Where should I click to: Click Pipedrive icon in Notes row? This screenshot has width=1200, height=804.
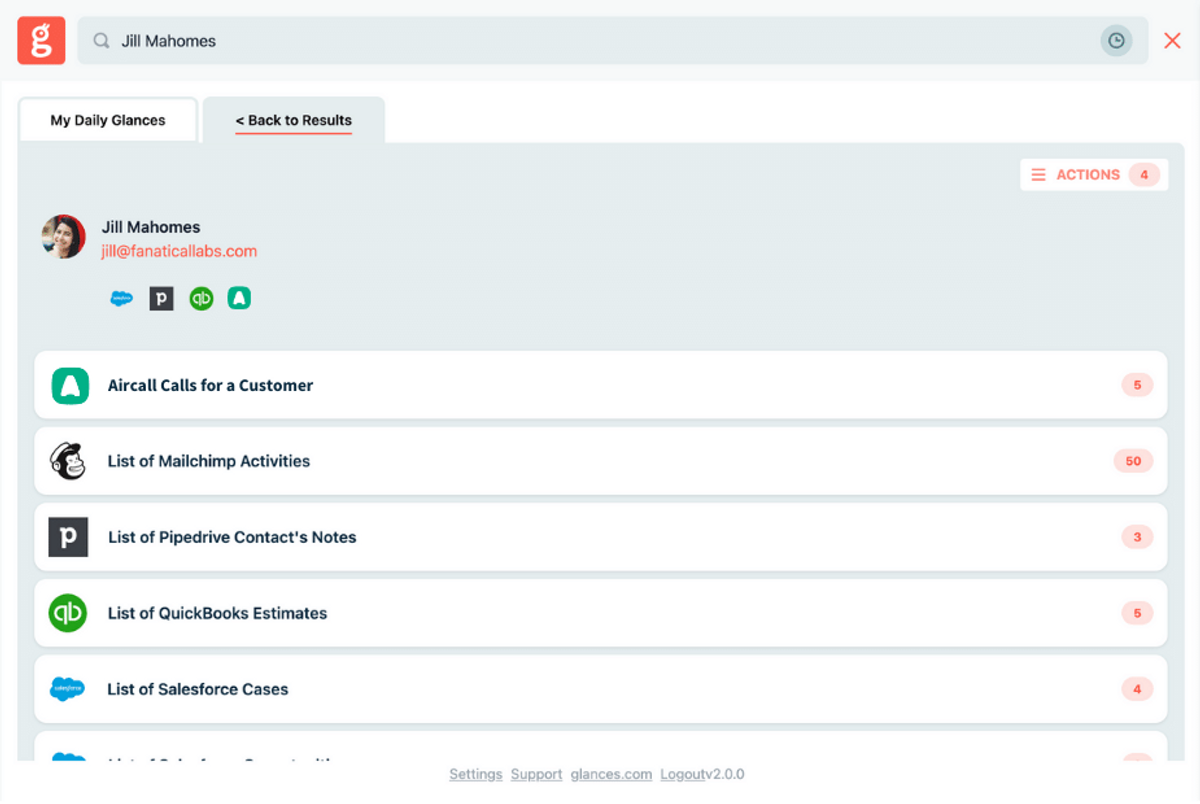(68, 537)
